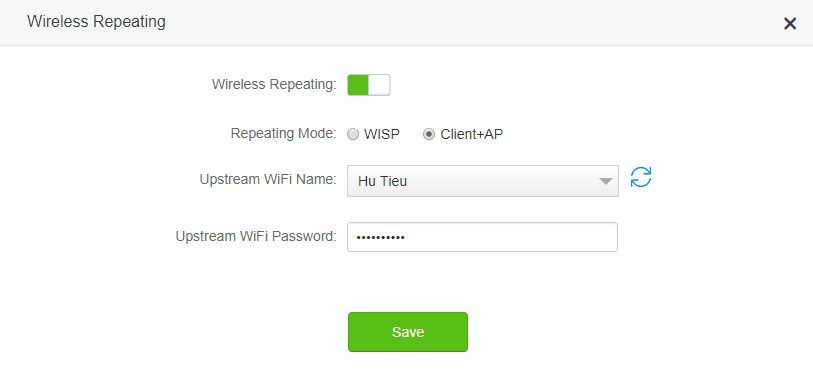This screenshot has height=378, width=813.
Task: Open the Upstream WiFi Name dropdown
Action: (x=483, y=181)
